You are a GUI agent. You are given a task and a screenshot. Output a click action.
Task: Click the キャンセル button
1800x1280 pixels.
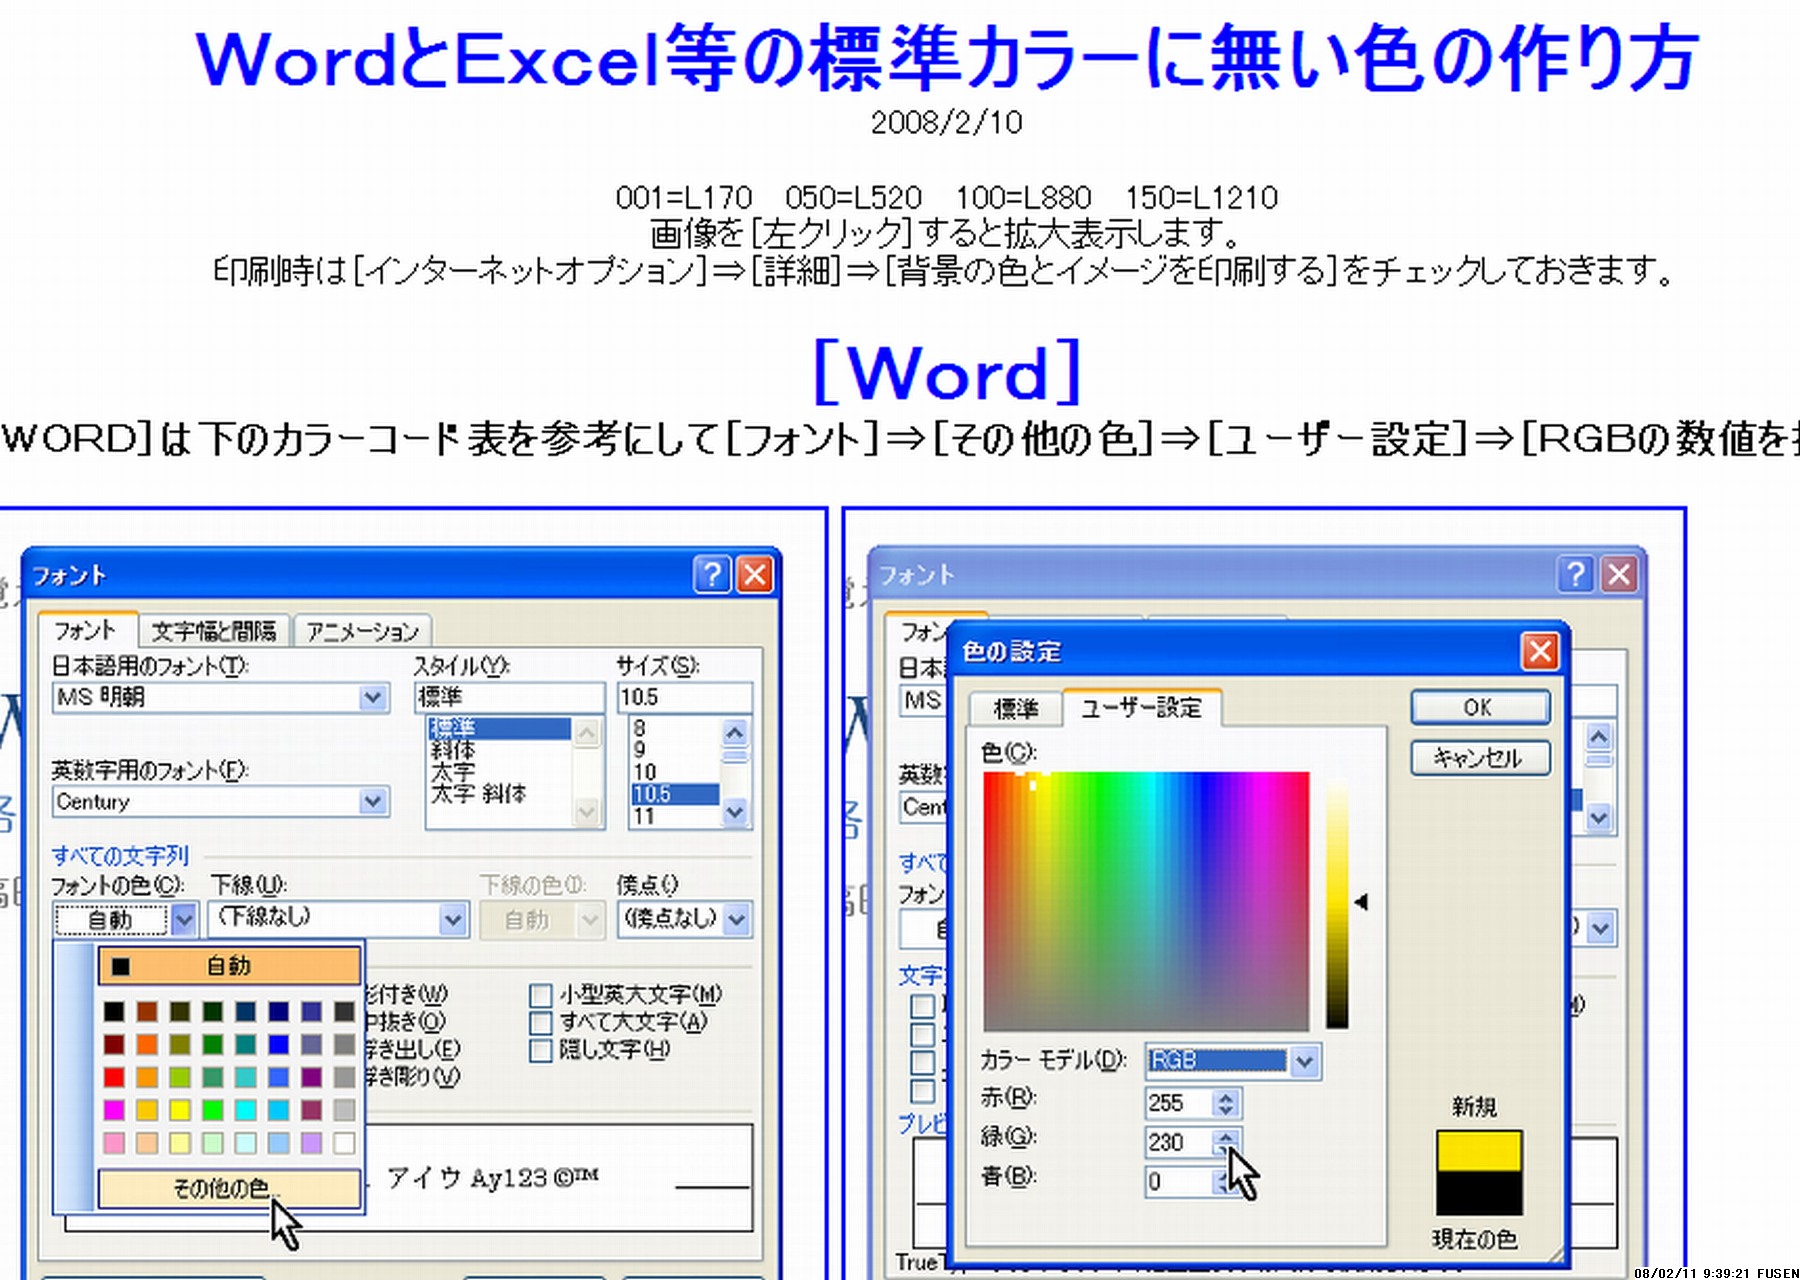coord(1481,757)
